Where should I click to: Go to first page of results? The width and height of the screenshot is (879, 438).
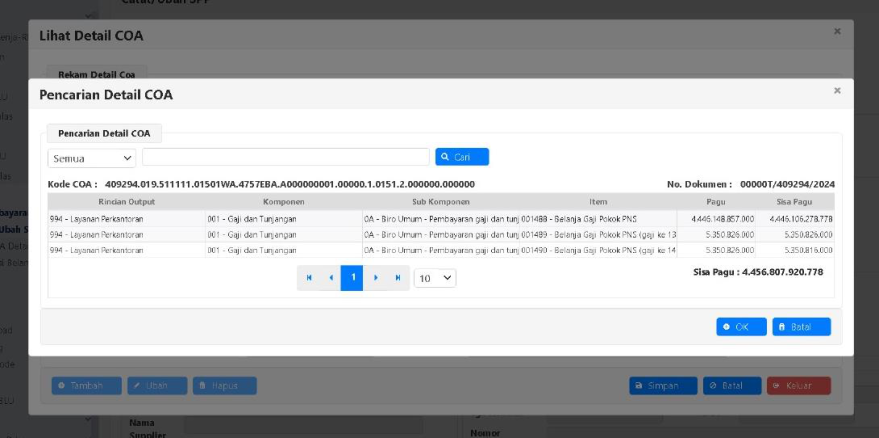(309, 278)
